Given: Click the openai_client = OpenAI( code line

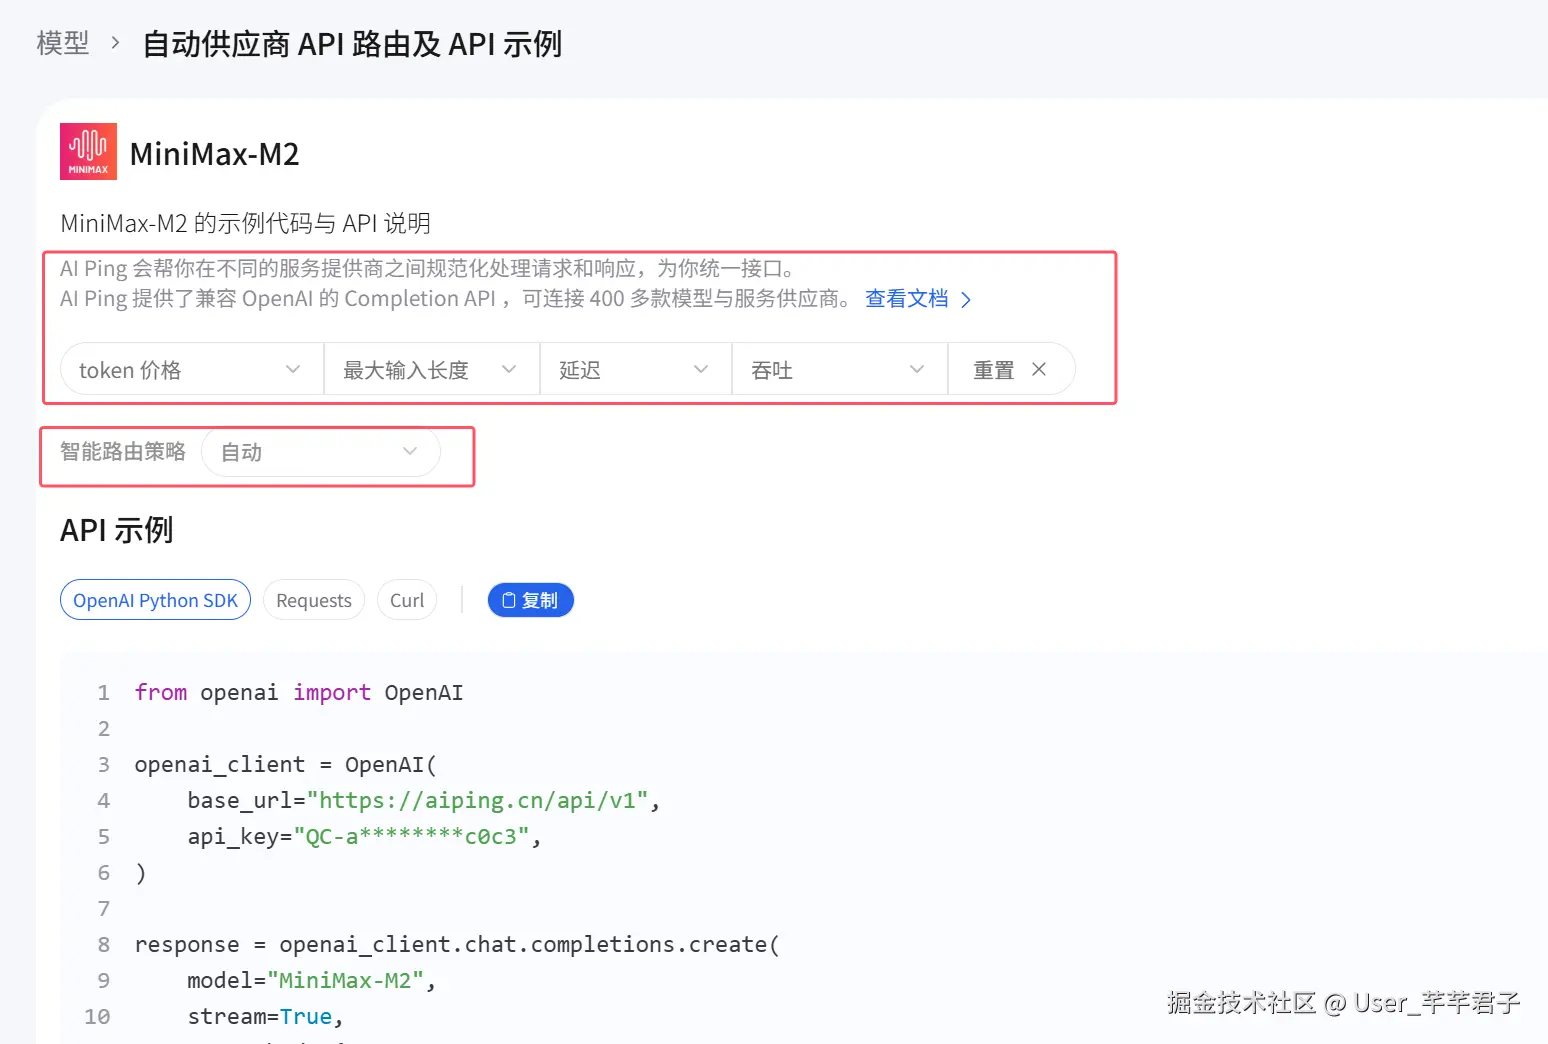Looking at the screenshot, I should pyautogui.click(x=286, y=764).
